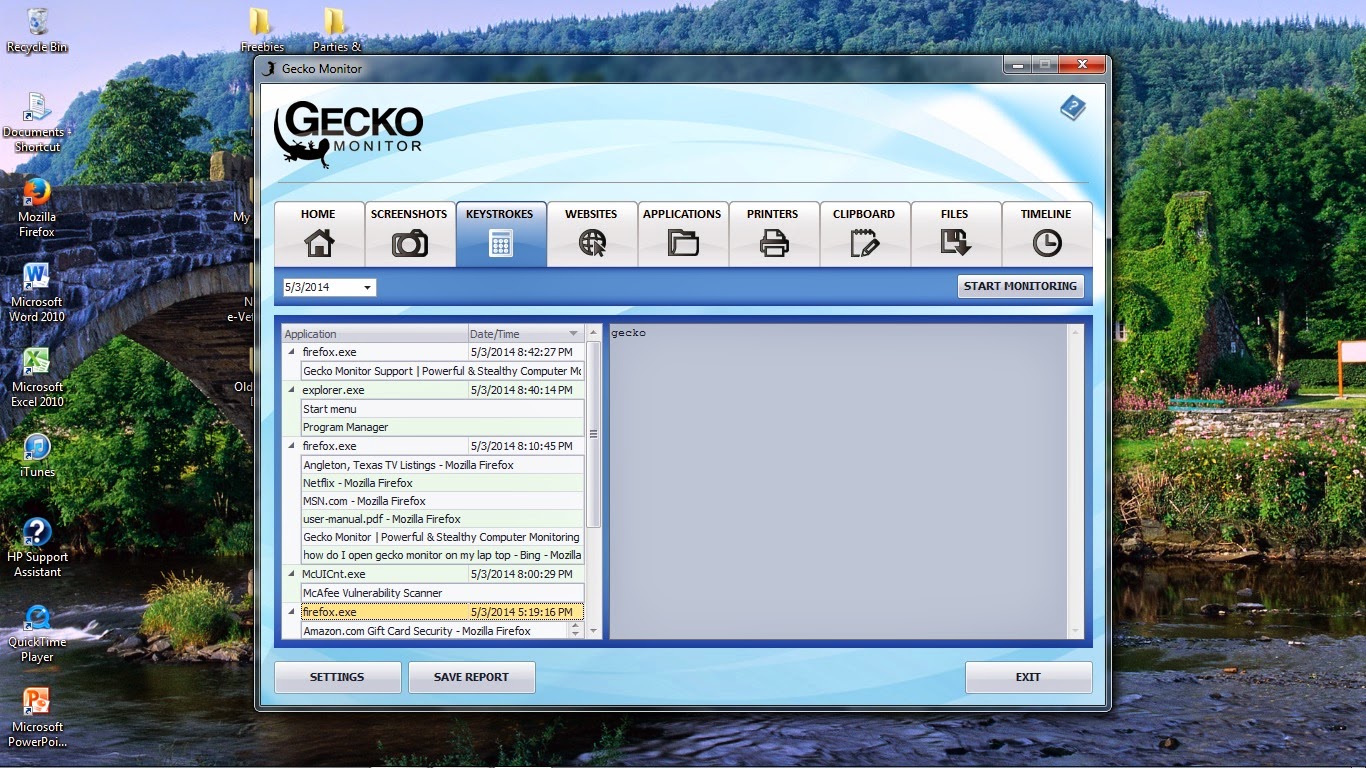Select the "how do I open gecko monitor" row

[442, 555]
